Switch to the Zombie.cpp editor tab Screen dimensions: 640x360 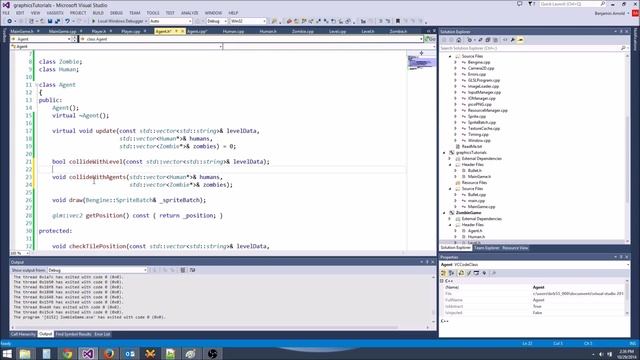tap(303, 31)
